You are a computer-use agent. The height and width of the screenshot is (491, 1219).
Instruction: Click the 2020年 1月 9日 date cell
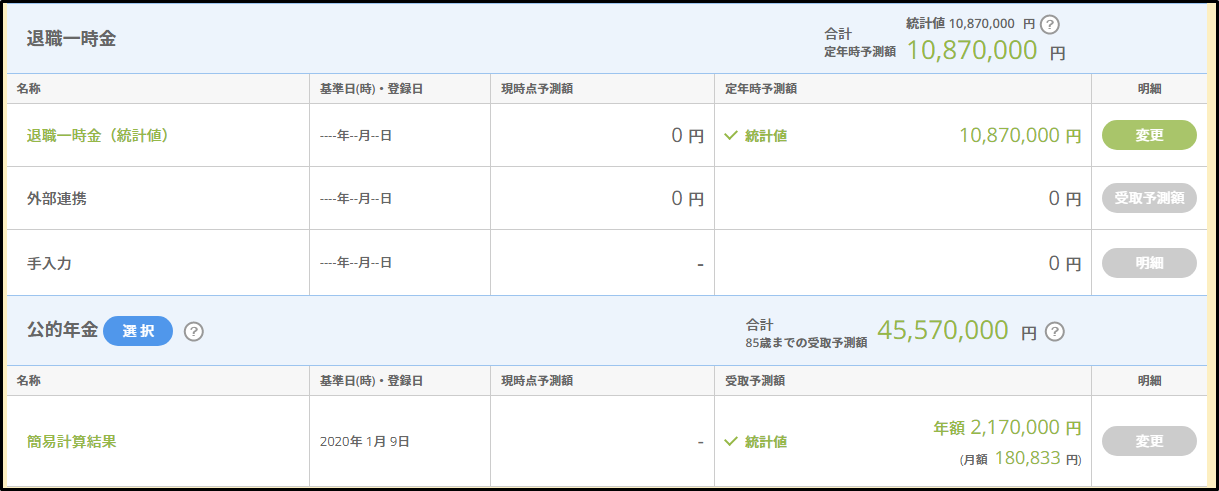[364, 441]
